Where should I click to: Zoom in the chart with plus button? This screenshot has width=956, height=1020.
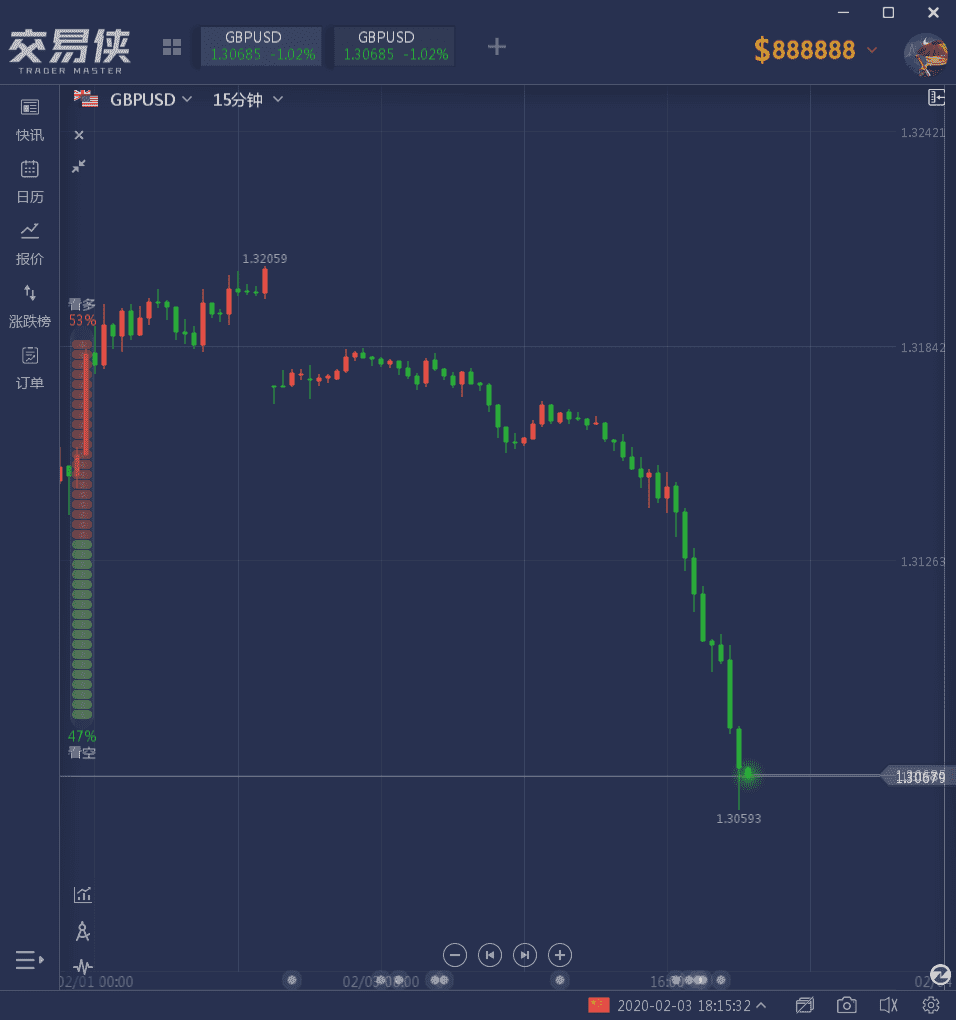[x=560, y=955]
